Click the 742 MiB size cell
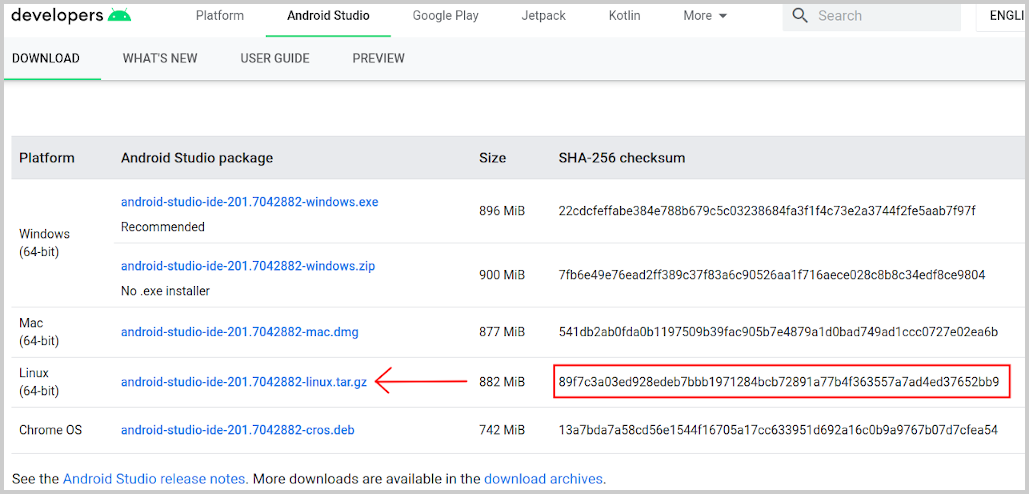Screen dimensions: 1029x494 (x=502, y=430)
